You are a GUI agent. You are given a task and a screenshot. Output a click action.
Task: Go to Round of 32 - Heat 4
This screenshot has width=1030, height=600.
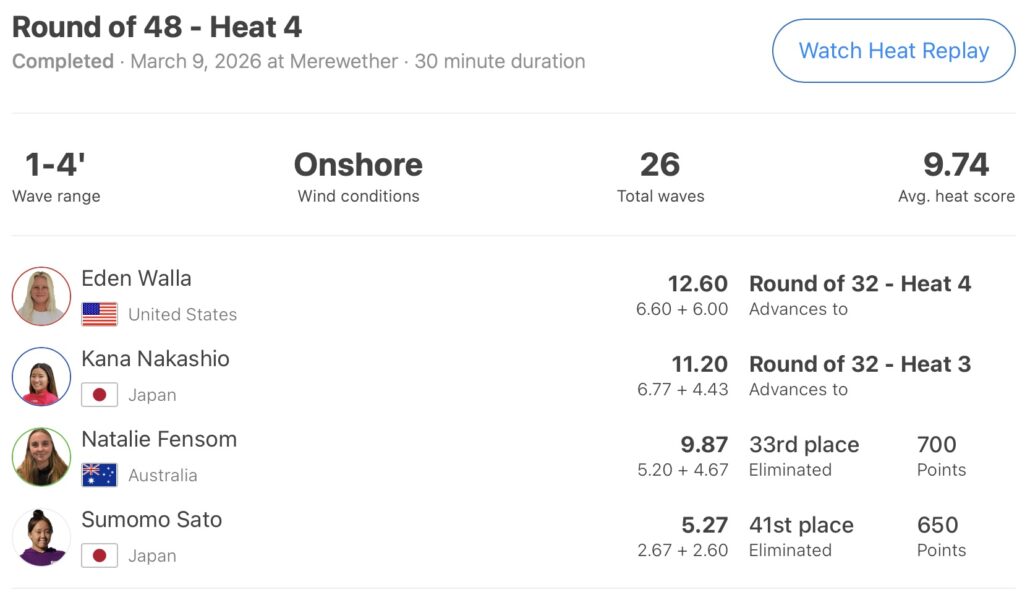pyautogui.click(x=859, y=284)
